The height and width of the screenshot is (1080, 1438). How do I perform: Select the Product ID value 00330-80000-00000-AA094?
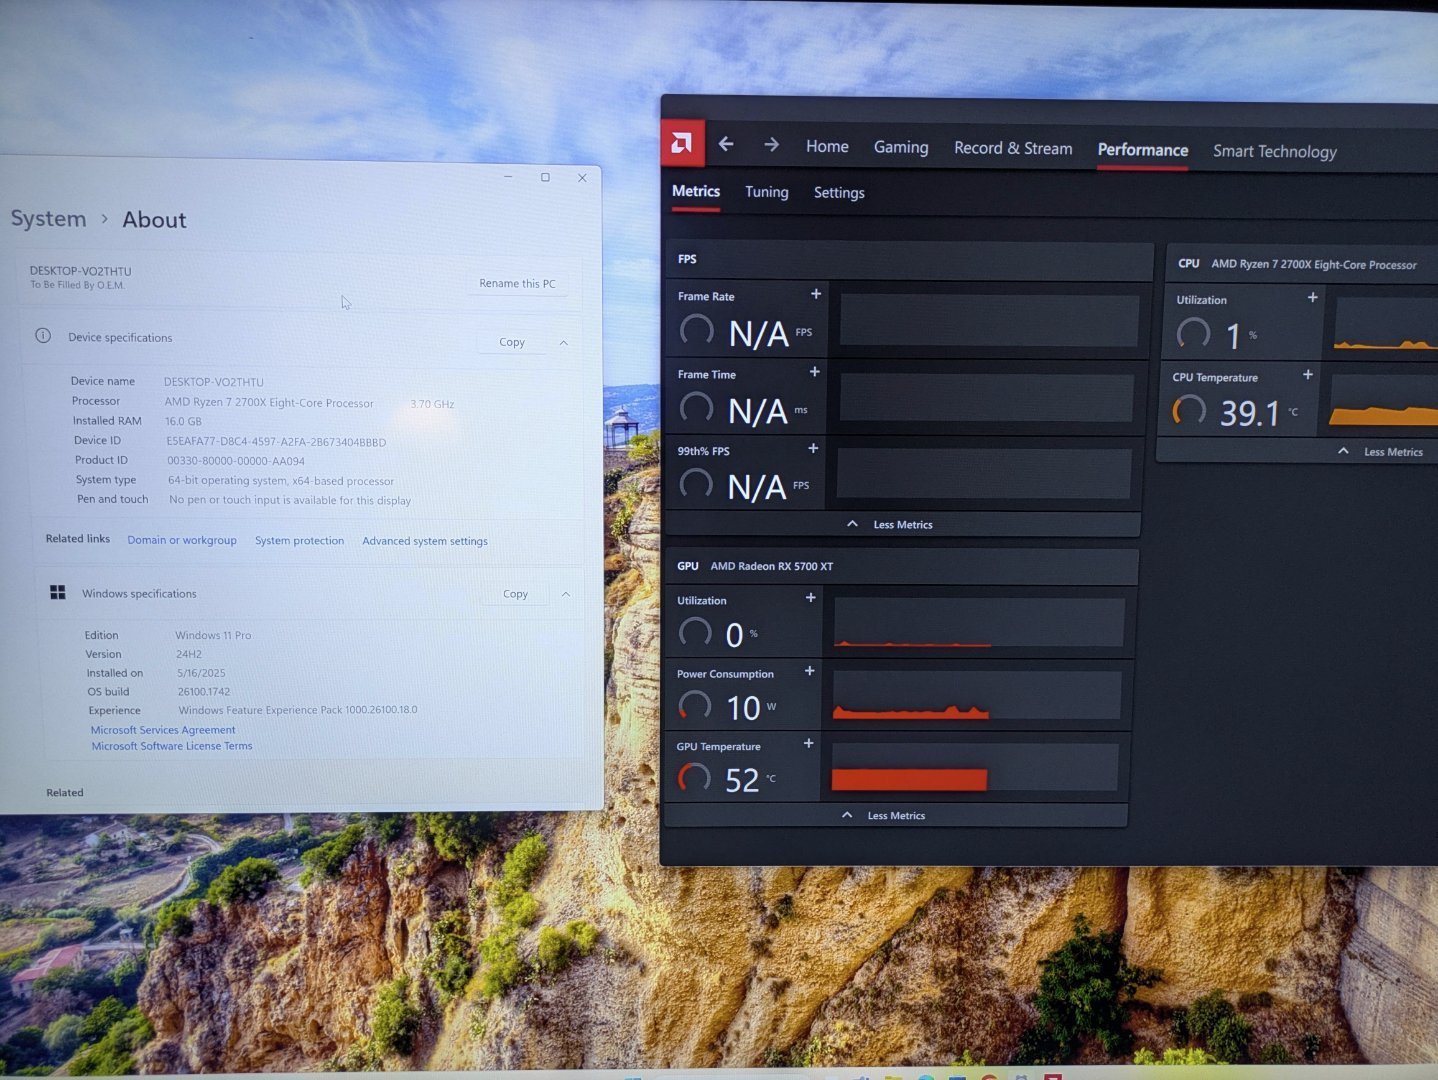(236, 461)
